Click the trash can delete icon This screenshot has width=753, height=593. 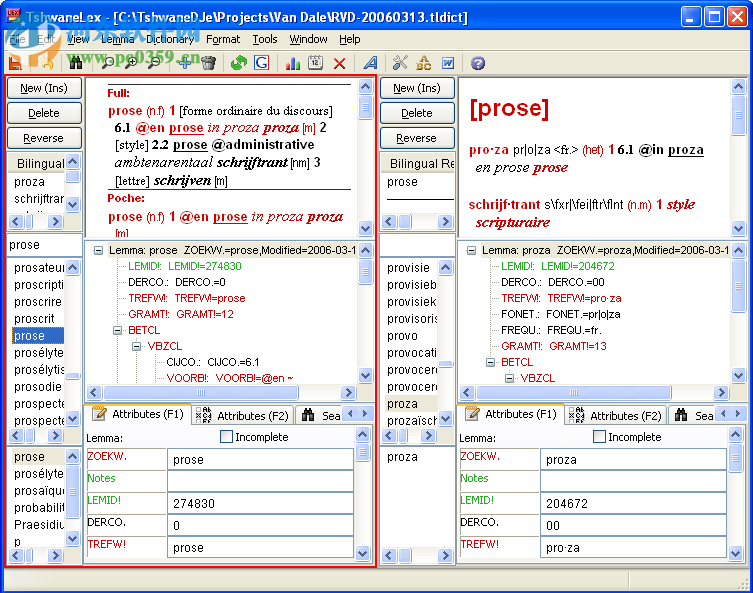point(208,63)
